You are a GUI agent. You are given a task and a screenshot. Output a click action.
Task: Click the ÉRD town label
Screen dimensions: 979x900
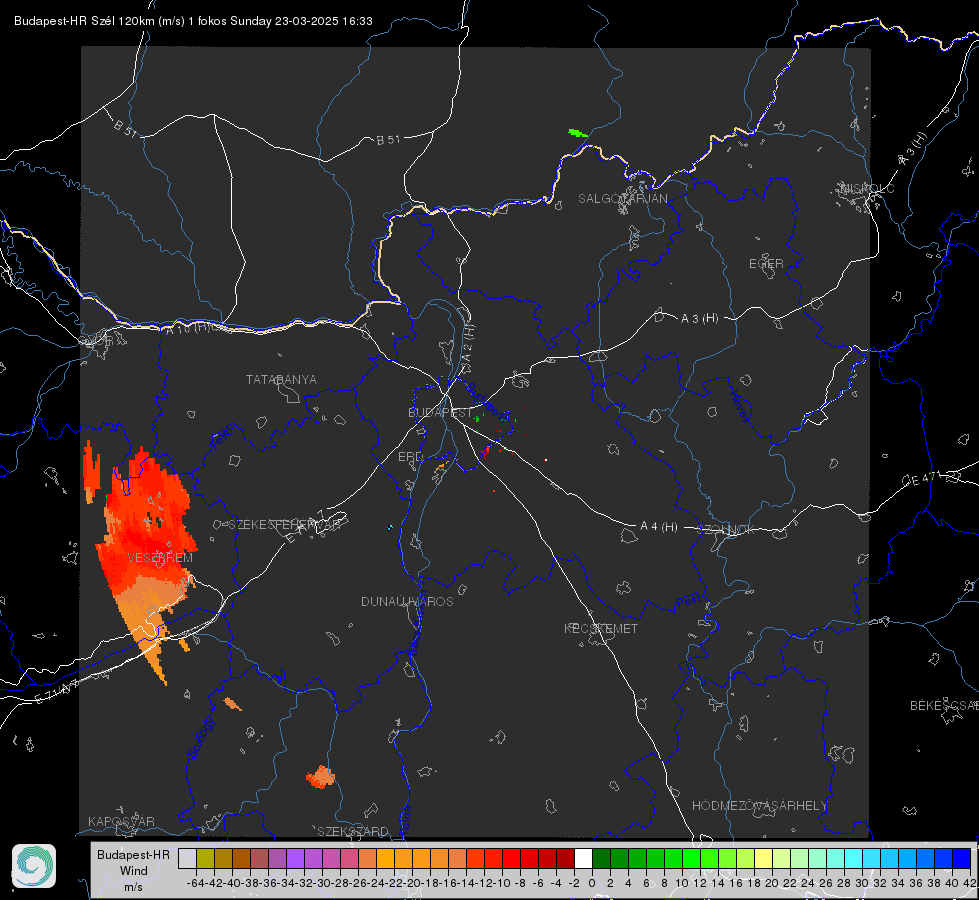click(410, 457)
